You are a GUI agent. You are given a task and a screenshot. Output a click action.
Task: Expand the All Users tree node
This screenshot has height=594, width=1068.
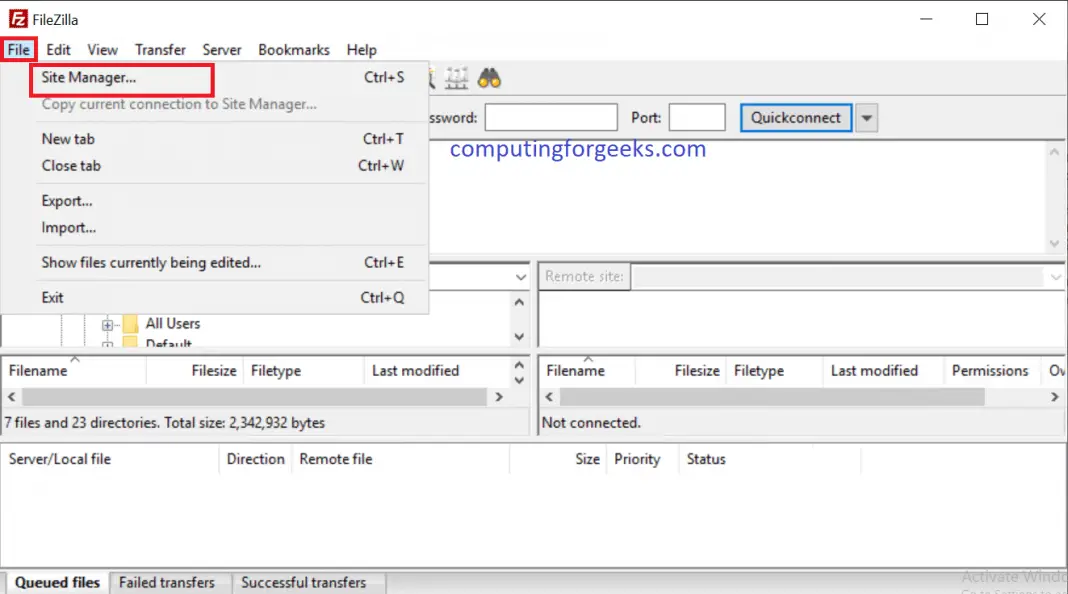pyautogui.click(x=107, y=323)
